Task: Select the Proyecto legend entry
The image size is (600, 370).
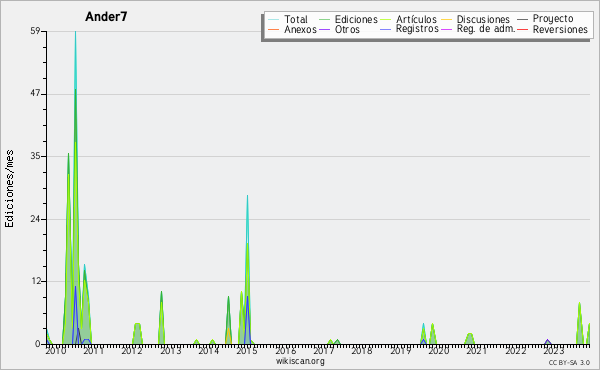Action: (x=553, y=19)
